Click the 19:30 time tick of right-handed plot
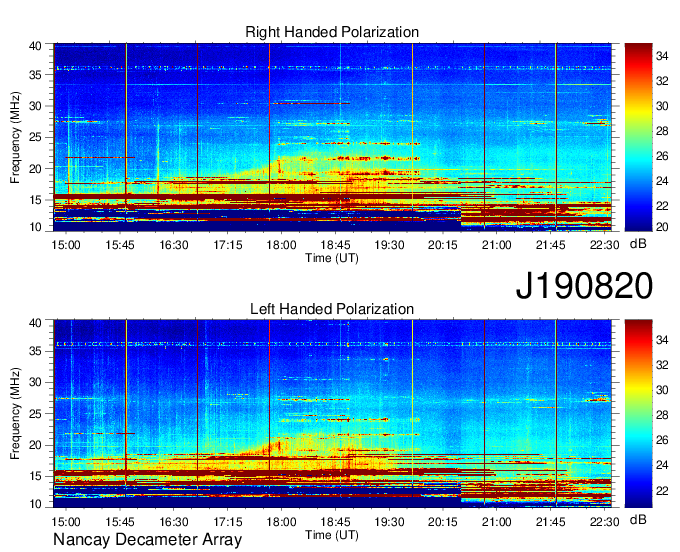 [389, 245]
